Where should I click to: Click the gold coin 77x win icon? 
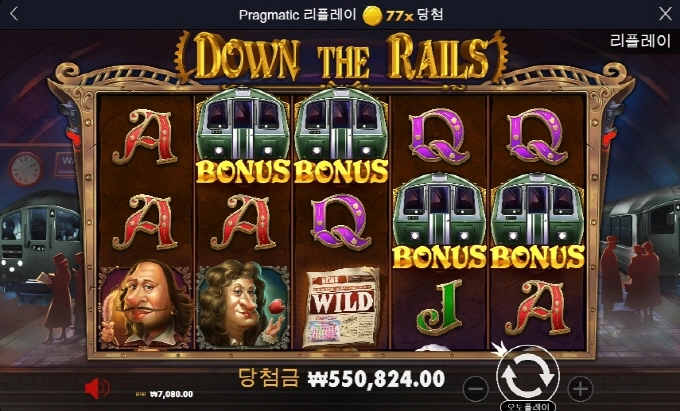372,16
